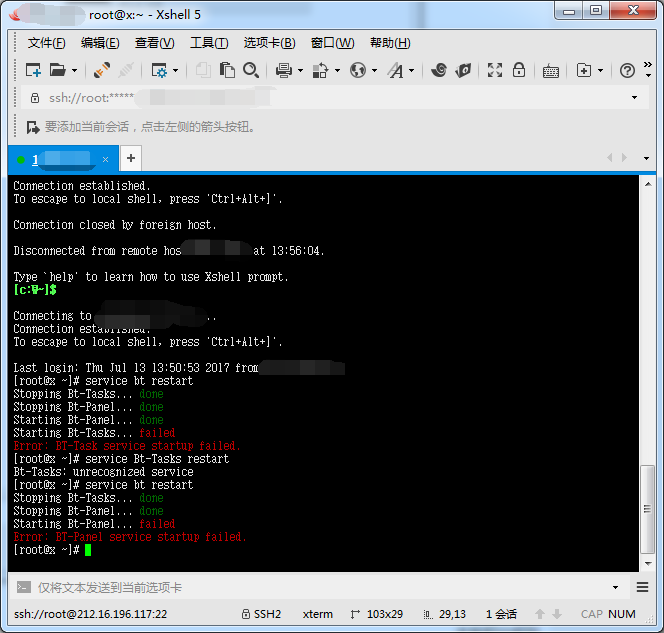Expand the Print dropdown arrow
664x633 pixels.
(301, 70)
